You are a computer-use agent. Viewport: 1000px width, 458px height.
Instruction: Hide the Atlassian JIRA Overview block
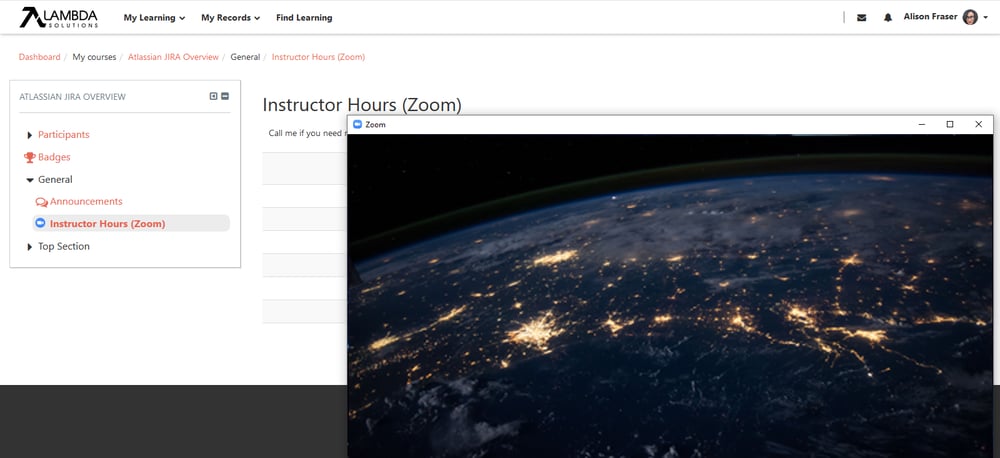(225, 96)
